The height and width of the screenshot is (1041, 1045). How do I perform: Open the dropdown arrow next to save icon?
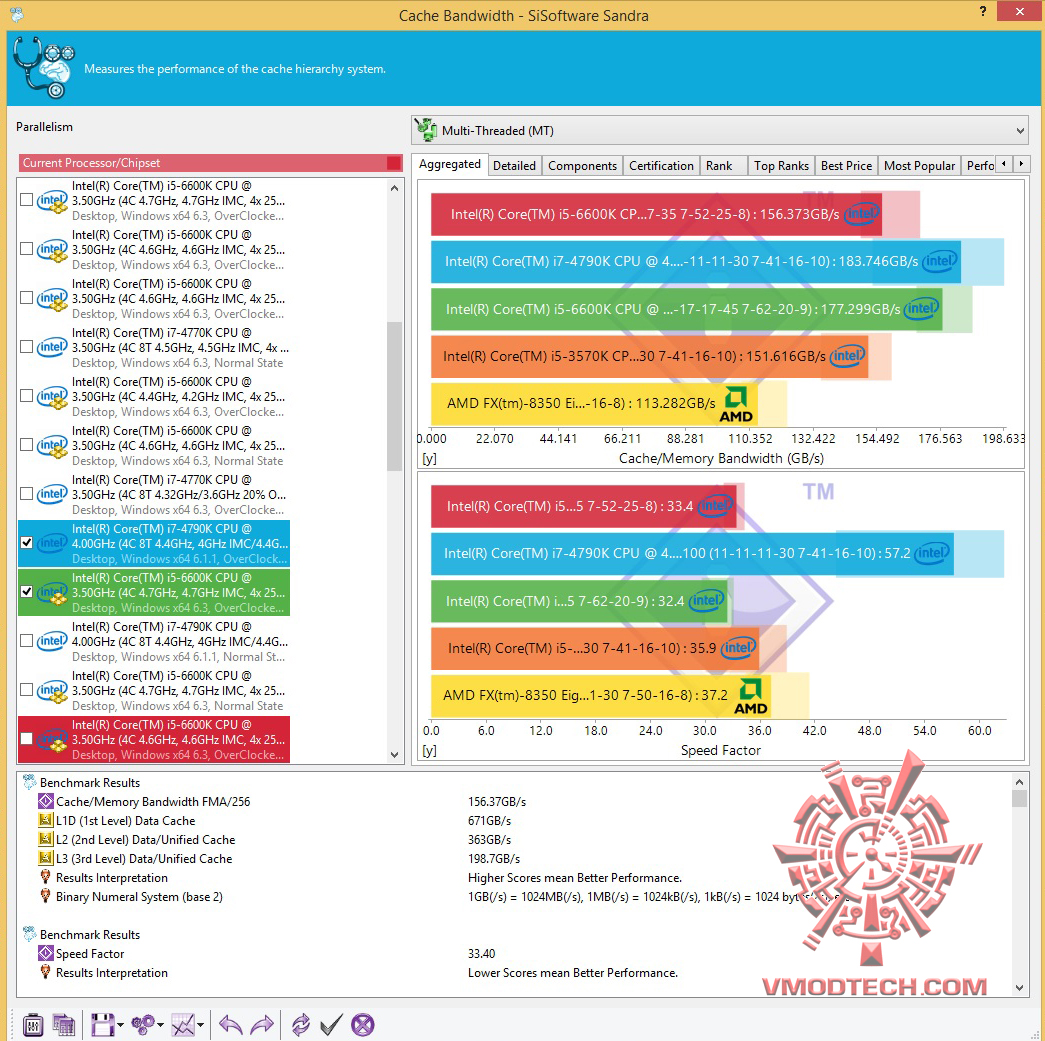click(x=121, y=1026)
